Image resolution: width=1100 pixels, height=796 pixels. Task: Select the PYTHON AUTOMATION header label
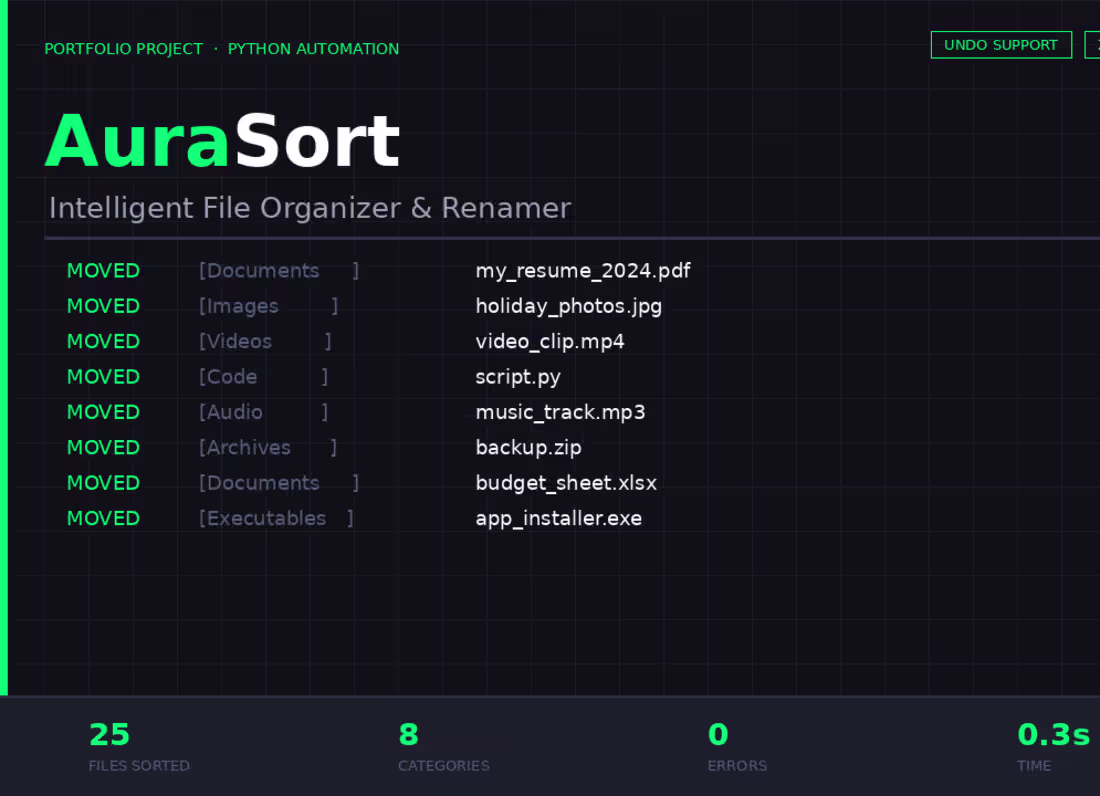point(313,49)
